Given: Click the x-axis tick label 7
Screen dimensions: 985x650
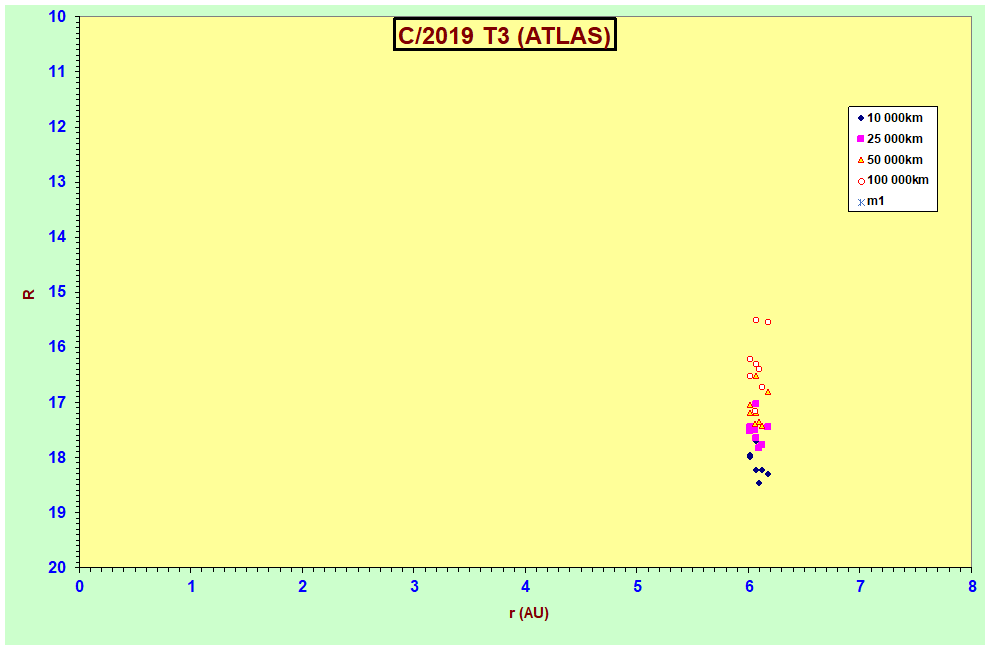Looking at the screenshot, I should coord(861,587).
